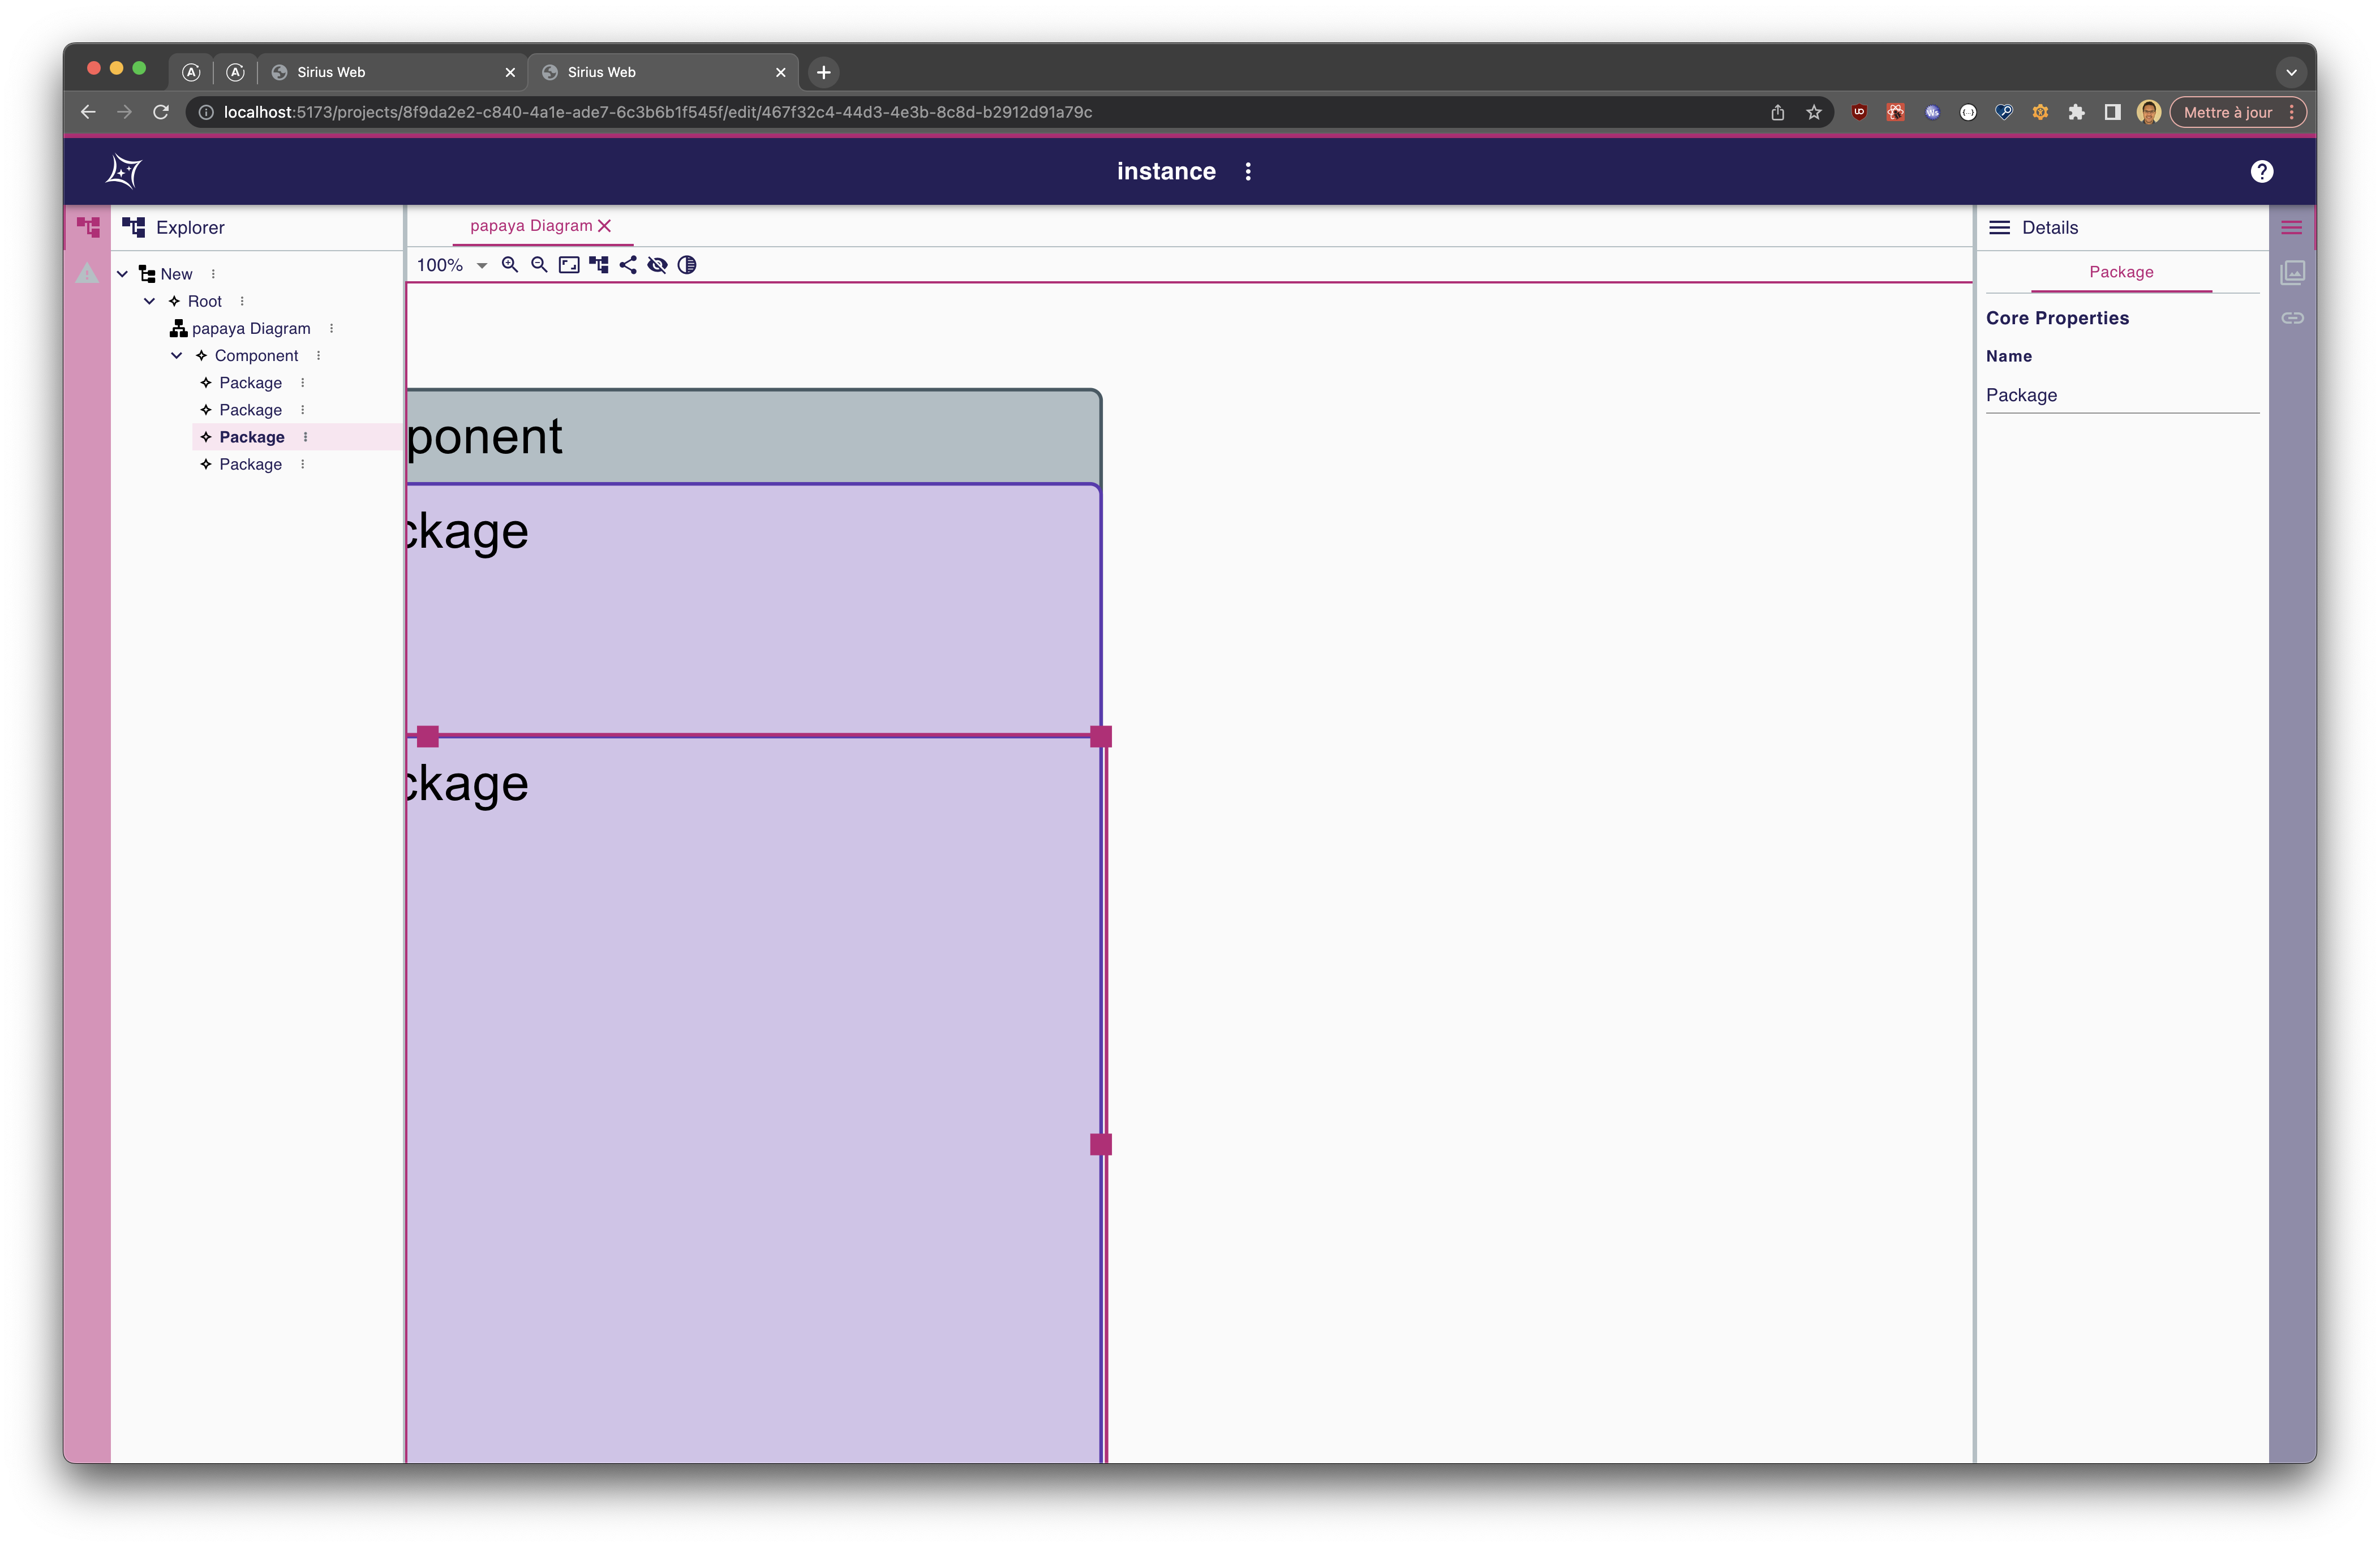This screenshot has height=1547, width=2380.
Task: Open the papaya Diagram tree item options menu
Action: [330, 328]
